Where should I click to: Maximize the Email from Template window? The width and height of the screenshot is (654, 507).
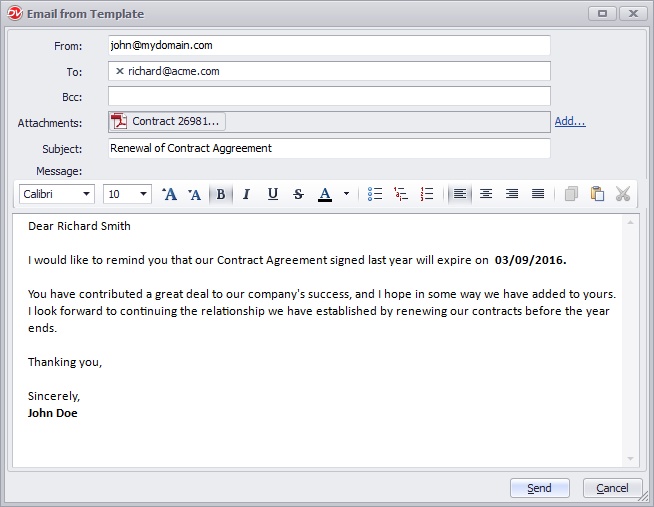602,14
